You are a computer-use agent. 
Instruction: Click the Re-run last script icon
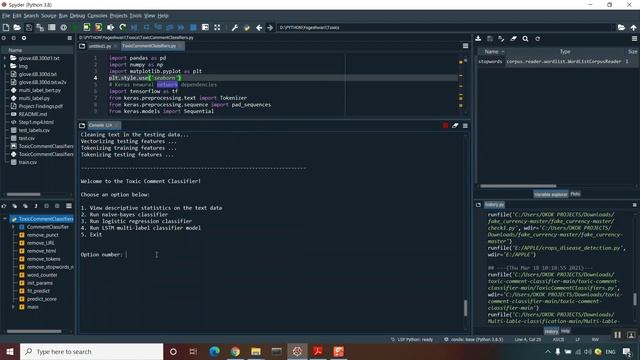[122, 27]
